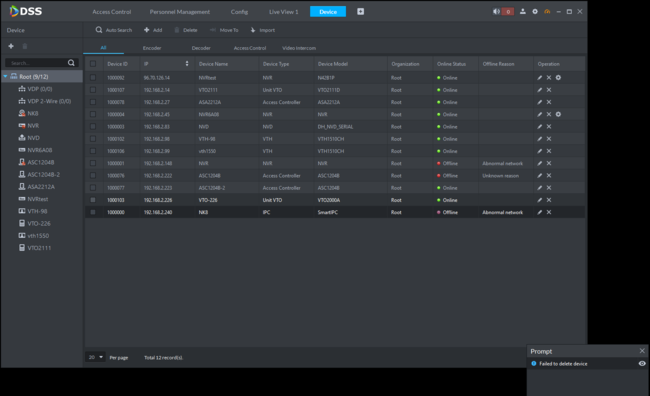Edit device VTO2111 pencil icon
This screenshot has height=396, width=650.
(540, 90)
